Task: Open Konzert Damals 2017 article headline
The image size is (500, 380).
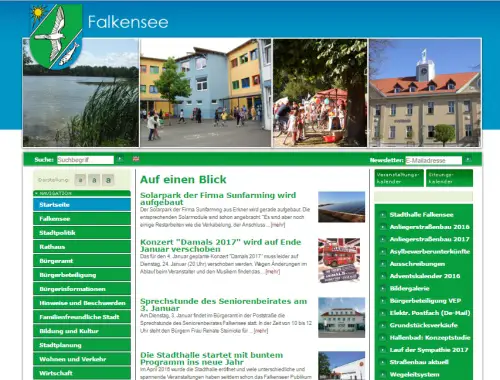Action: tap(221, 245)
